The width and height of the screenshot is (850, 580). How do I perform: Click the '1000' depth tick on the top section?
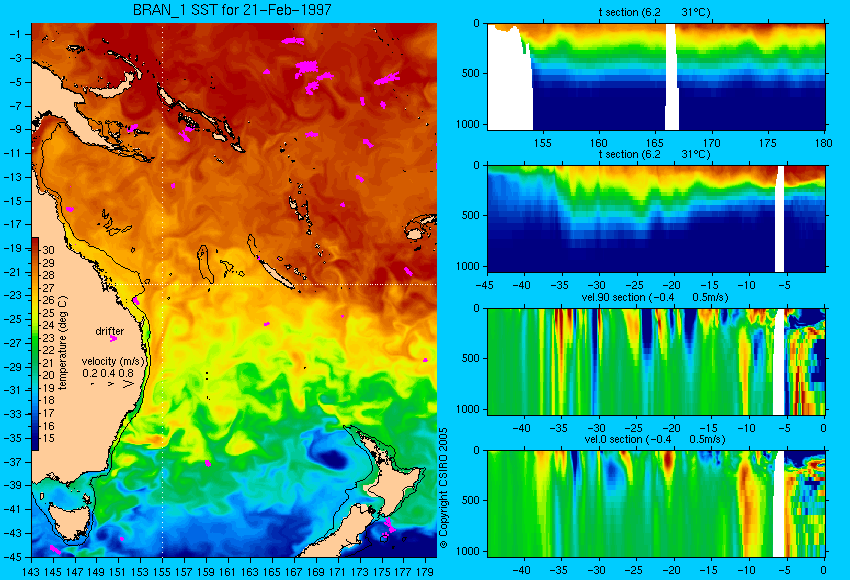coord(468,124)
